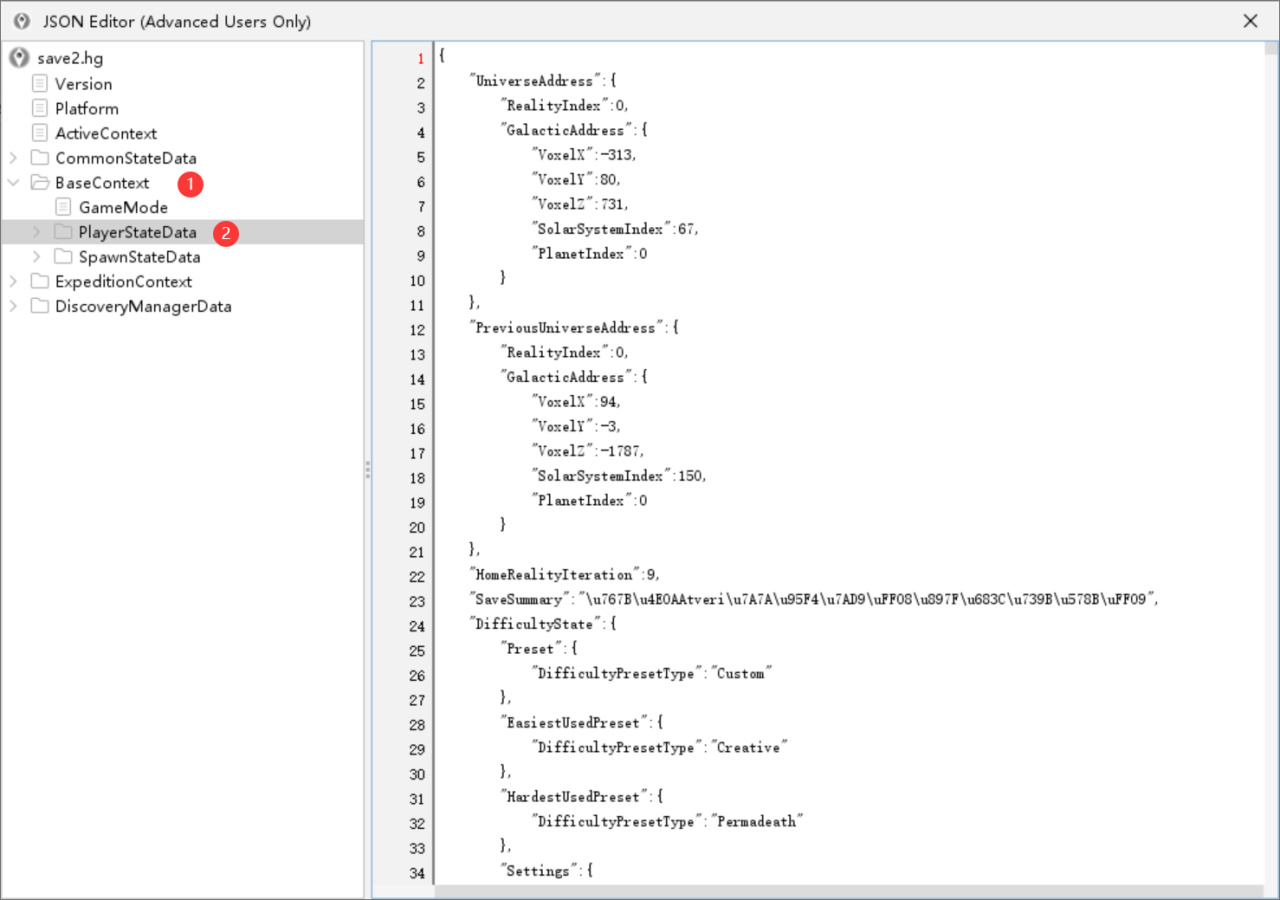This screenshot has height=900, width=1280.
Task: Click the file icon beside Platform
Action: [x=40, y=108]
